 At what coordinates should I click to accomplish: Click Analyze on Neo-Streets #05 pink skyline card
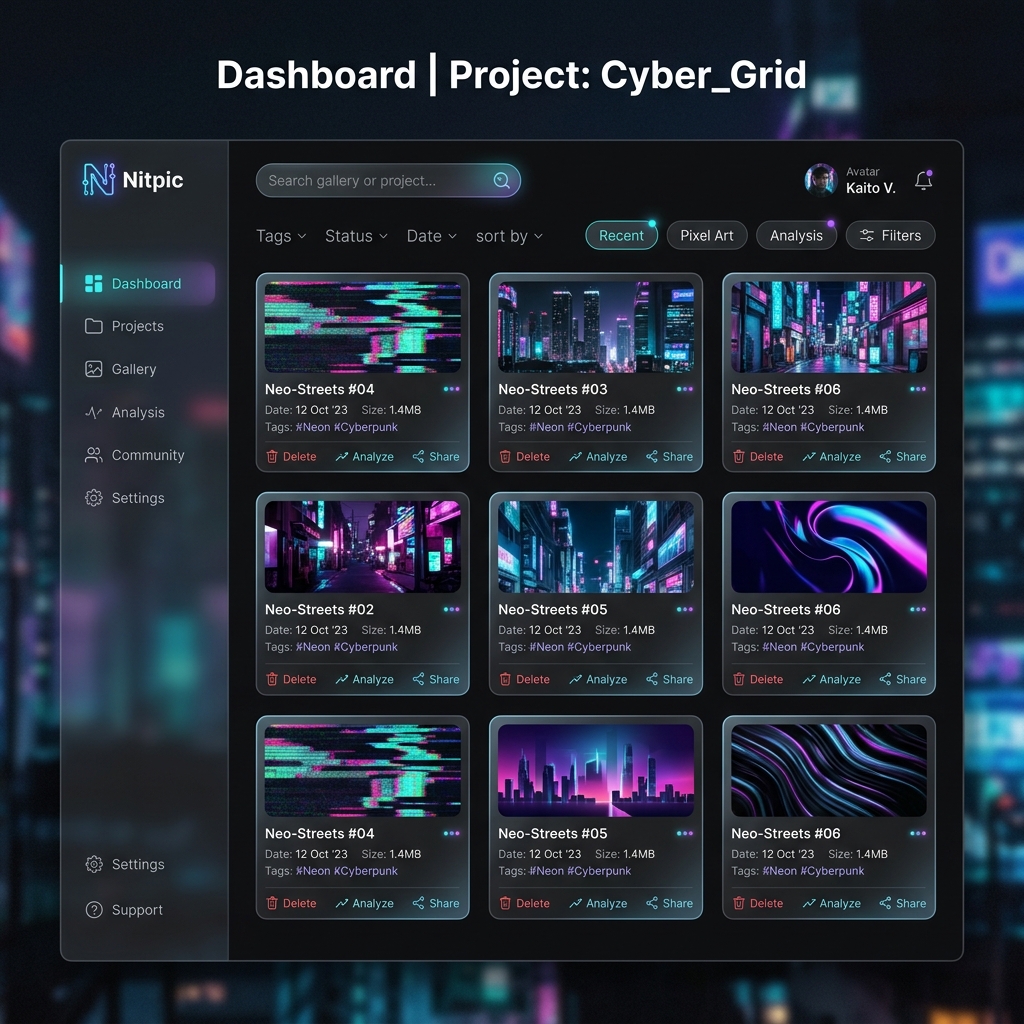[x=598, y=903]
